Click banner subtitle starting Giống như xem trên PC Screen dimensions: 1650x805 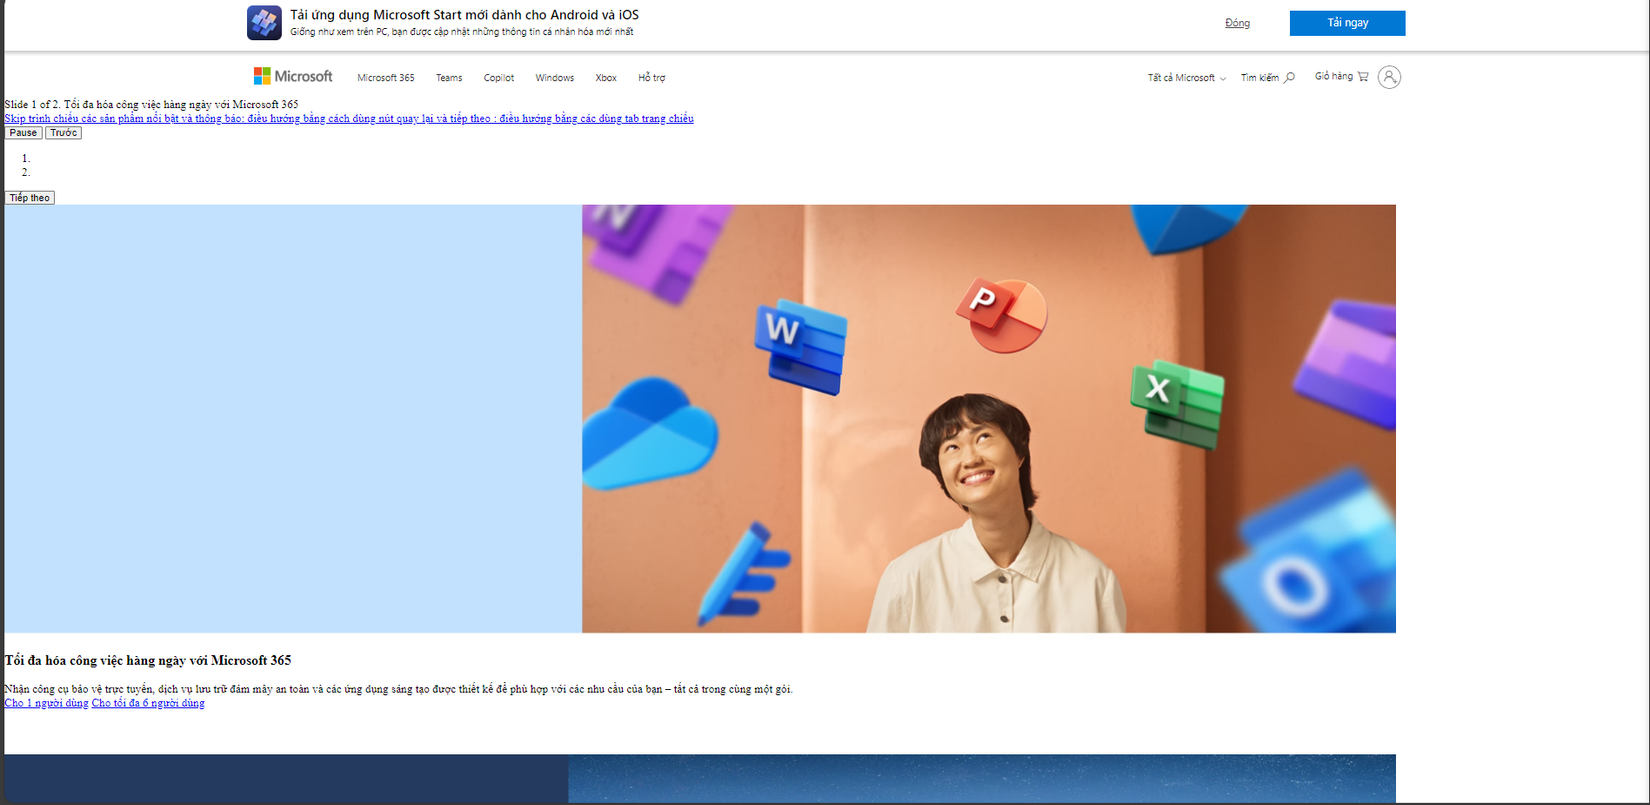(462, 32)
